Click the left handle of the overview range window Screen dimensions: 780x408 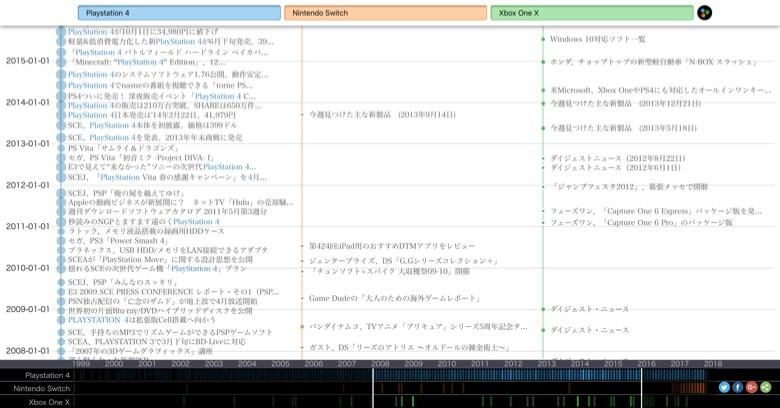[x=373, y=388]
